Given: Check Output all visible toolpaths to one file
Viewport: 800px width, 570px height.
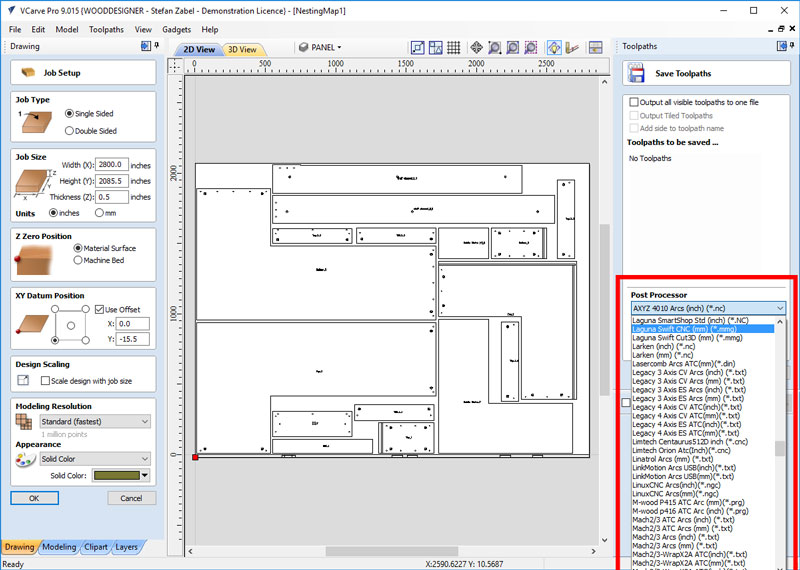Looking at the screenshot, I should click(x=634, y=102).
